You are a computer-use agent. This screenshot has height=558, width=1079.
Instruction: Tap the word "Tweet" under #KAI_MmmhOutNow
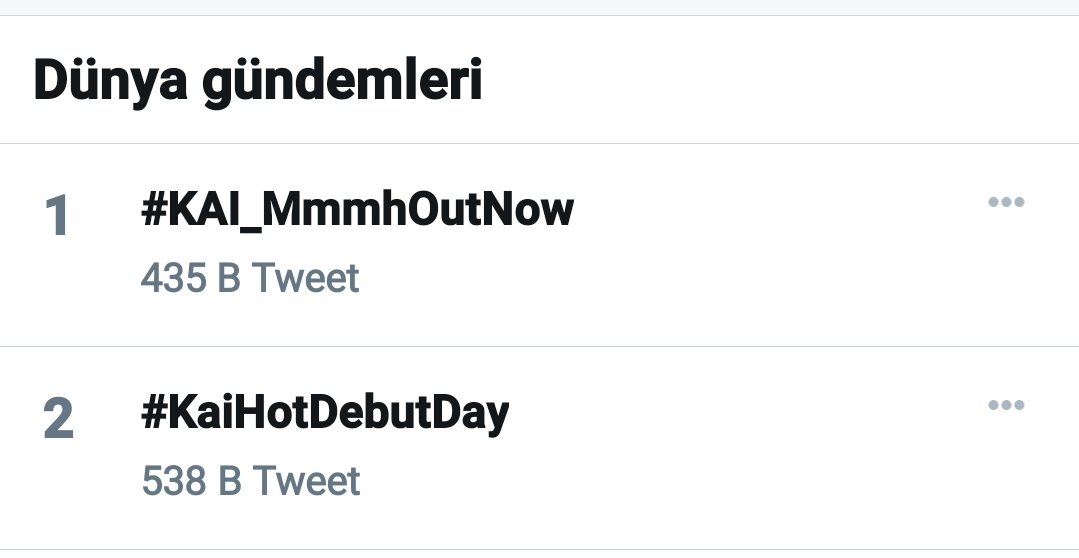coord(305,278)
